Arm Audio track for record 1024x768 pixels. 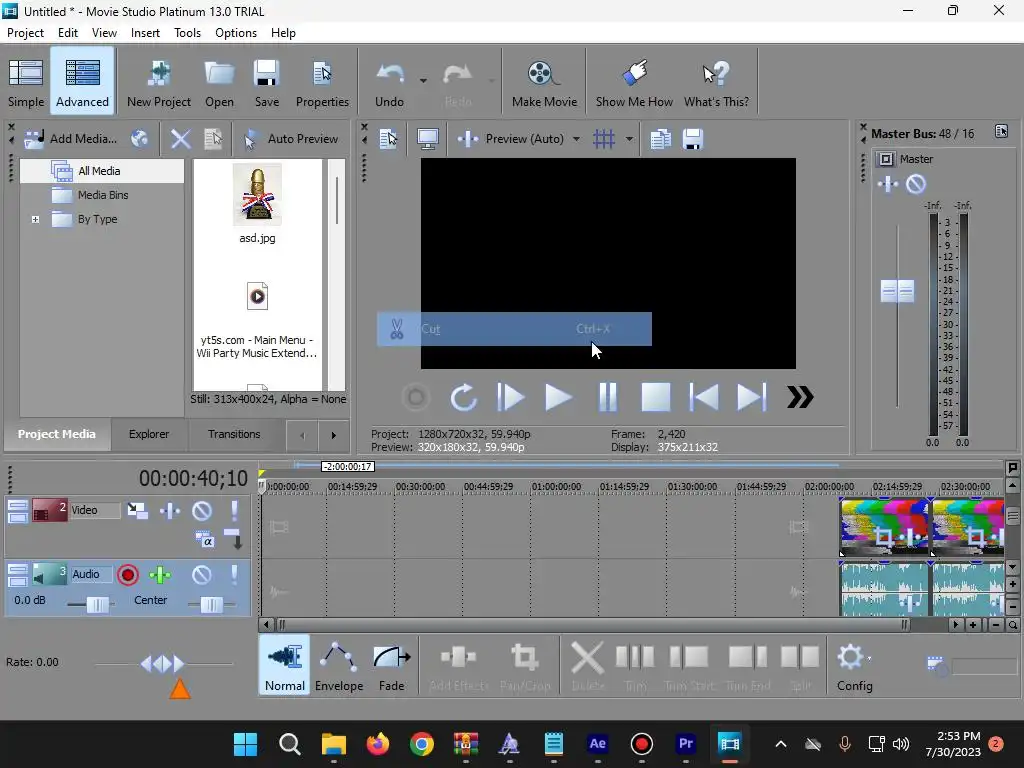click(128, 575)
